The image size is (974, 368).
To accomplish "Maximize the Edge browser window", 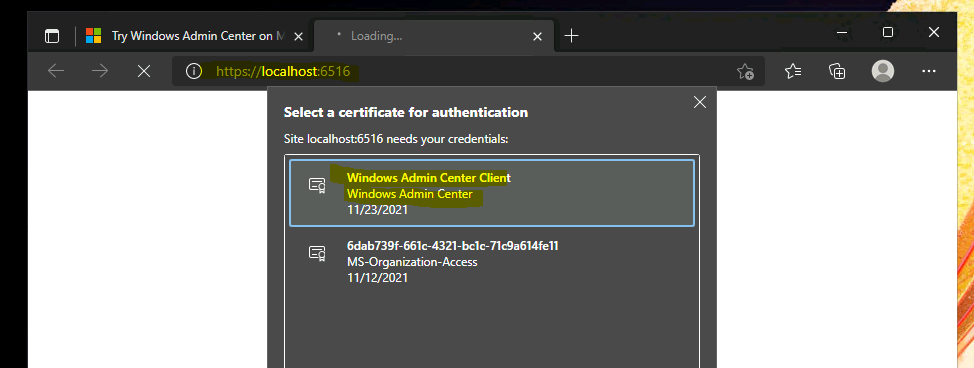I will pos(888,32).
